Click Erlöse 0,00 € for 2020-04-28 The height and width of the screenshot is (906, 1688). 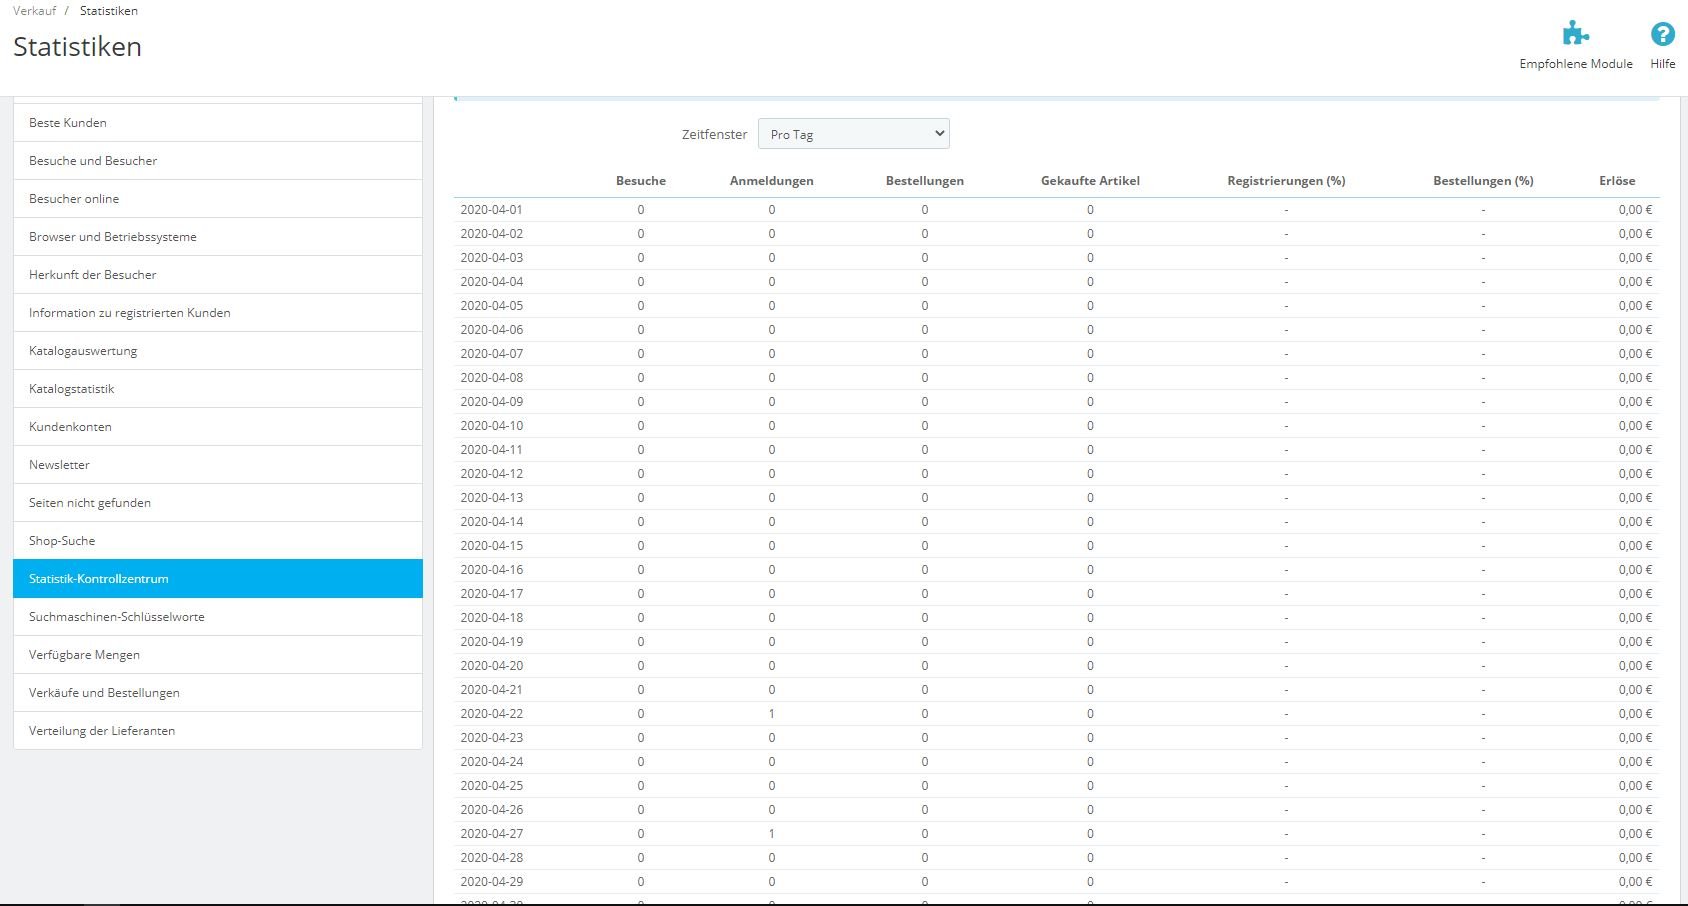(1635, 858)
